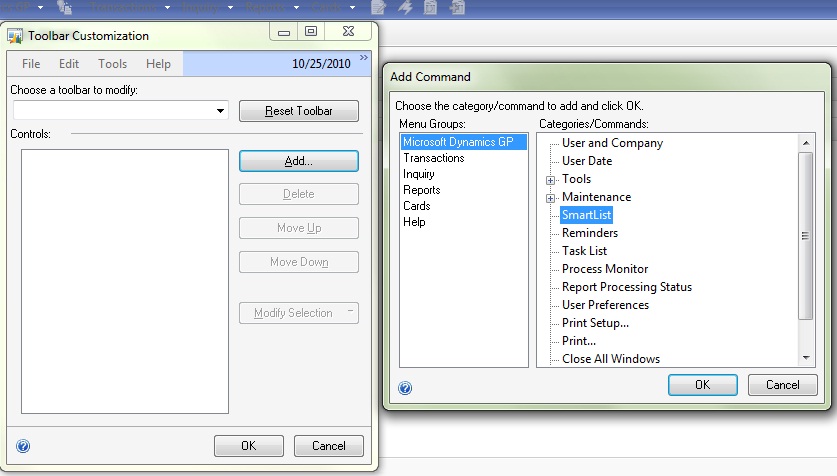This screenshot has width=837, height=476.
Task: Click the scroll up arrow in Categories/Commands
Action: (806, 143)
